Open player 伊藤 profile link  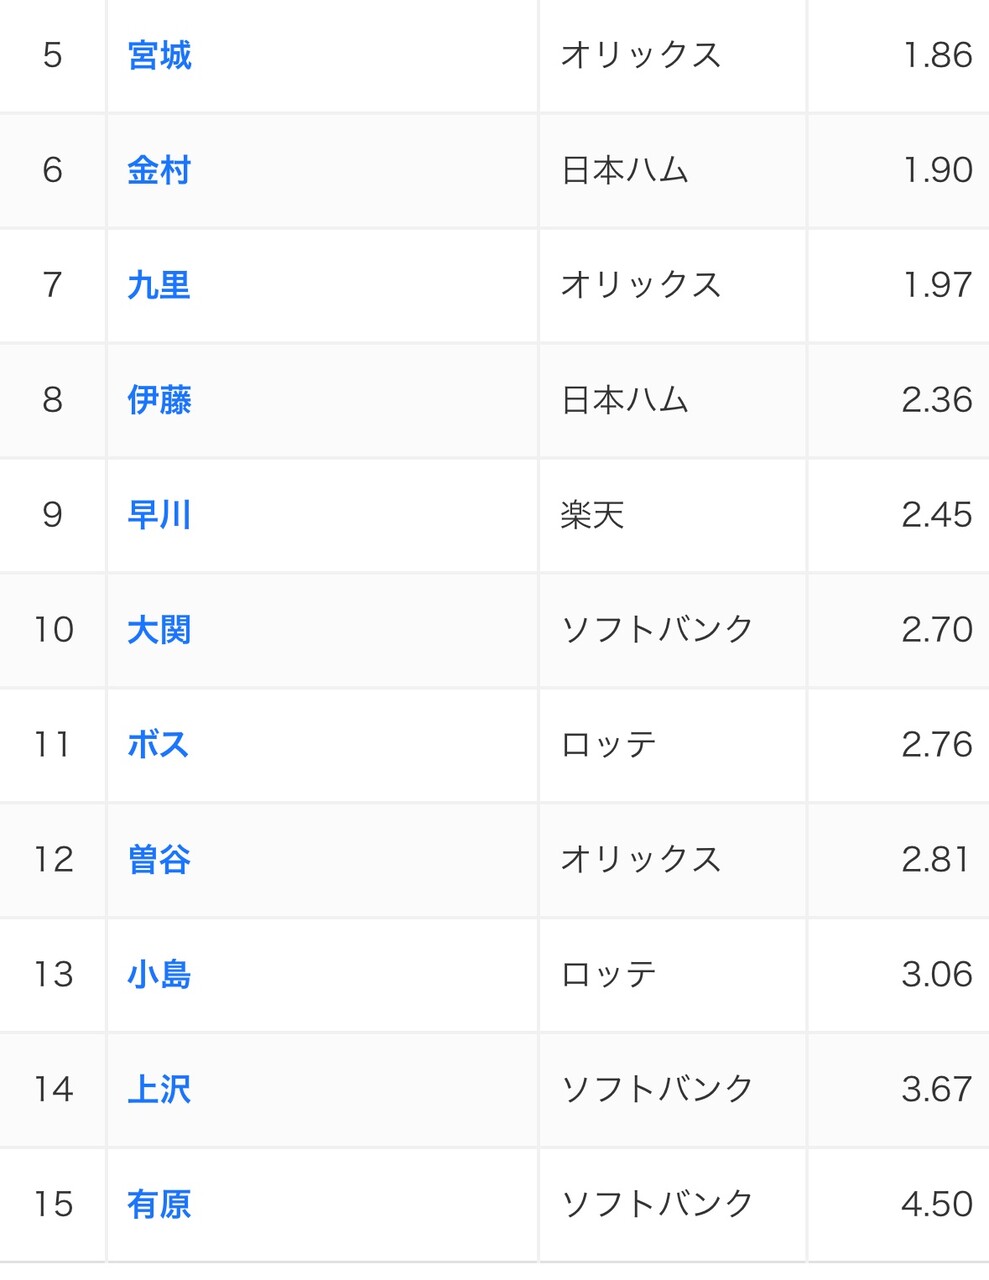(x=159, y=400)
